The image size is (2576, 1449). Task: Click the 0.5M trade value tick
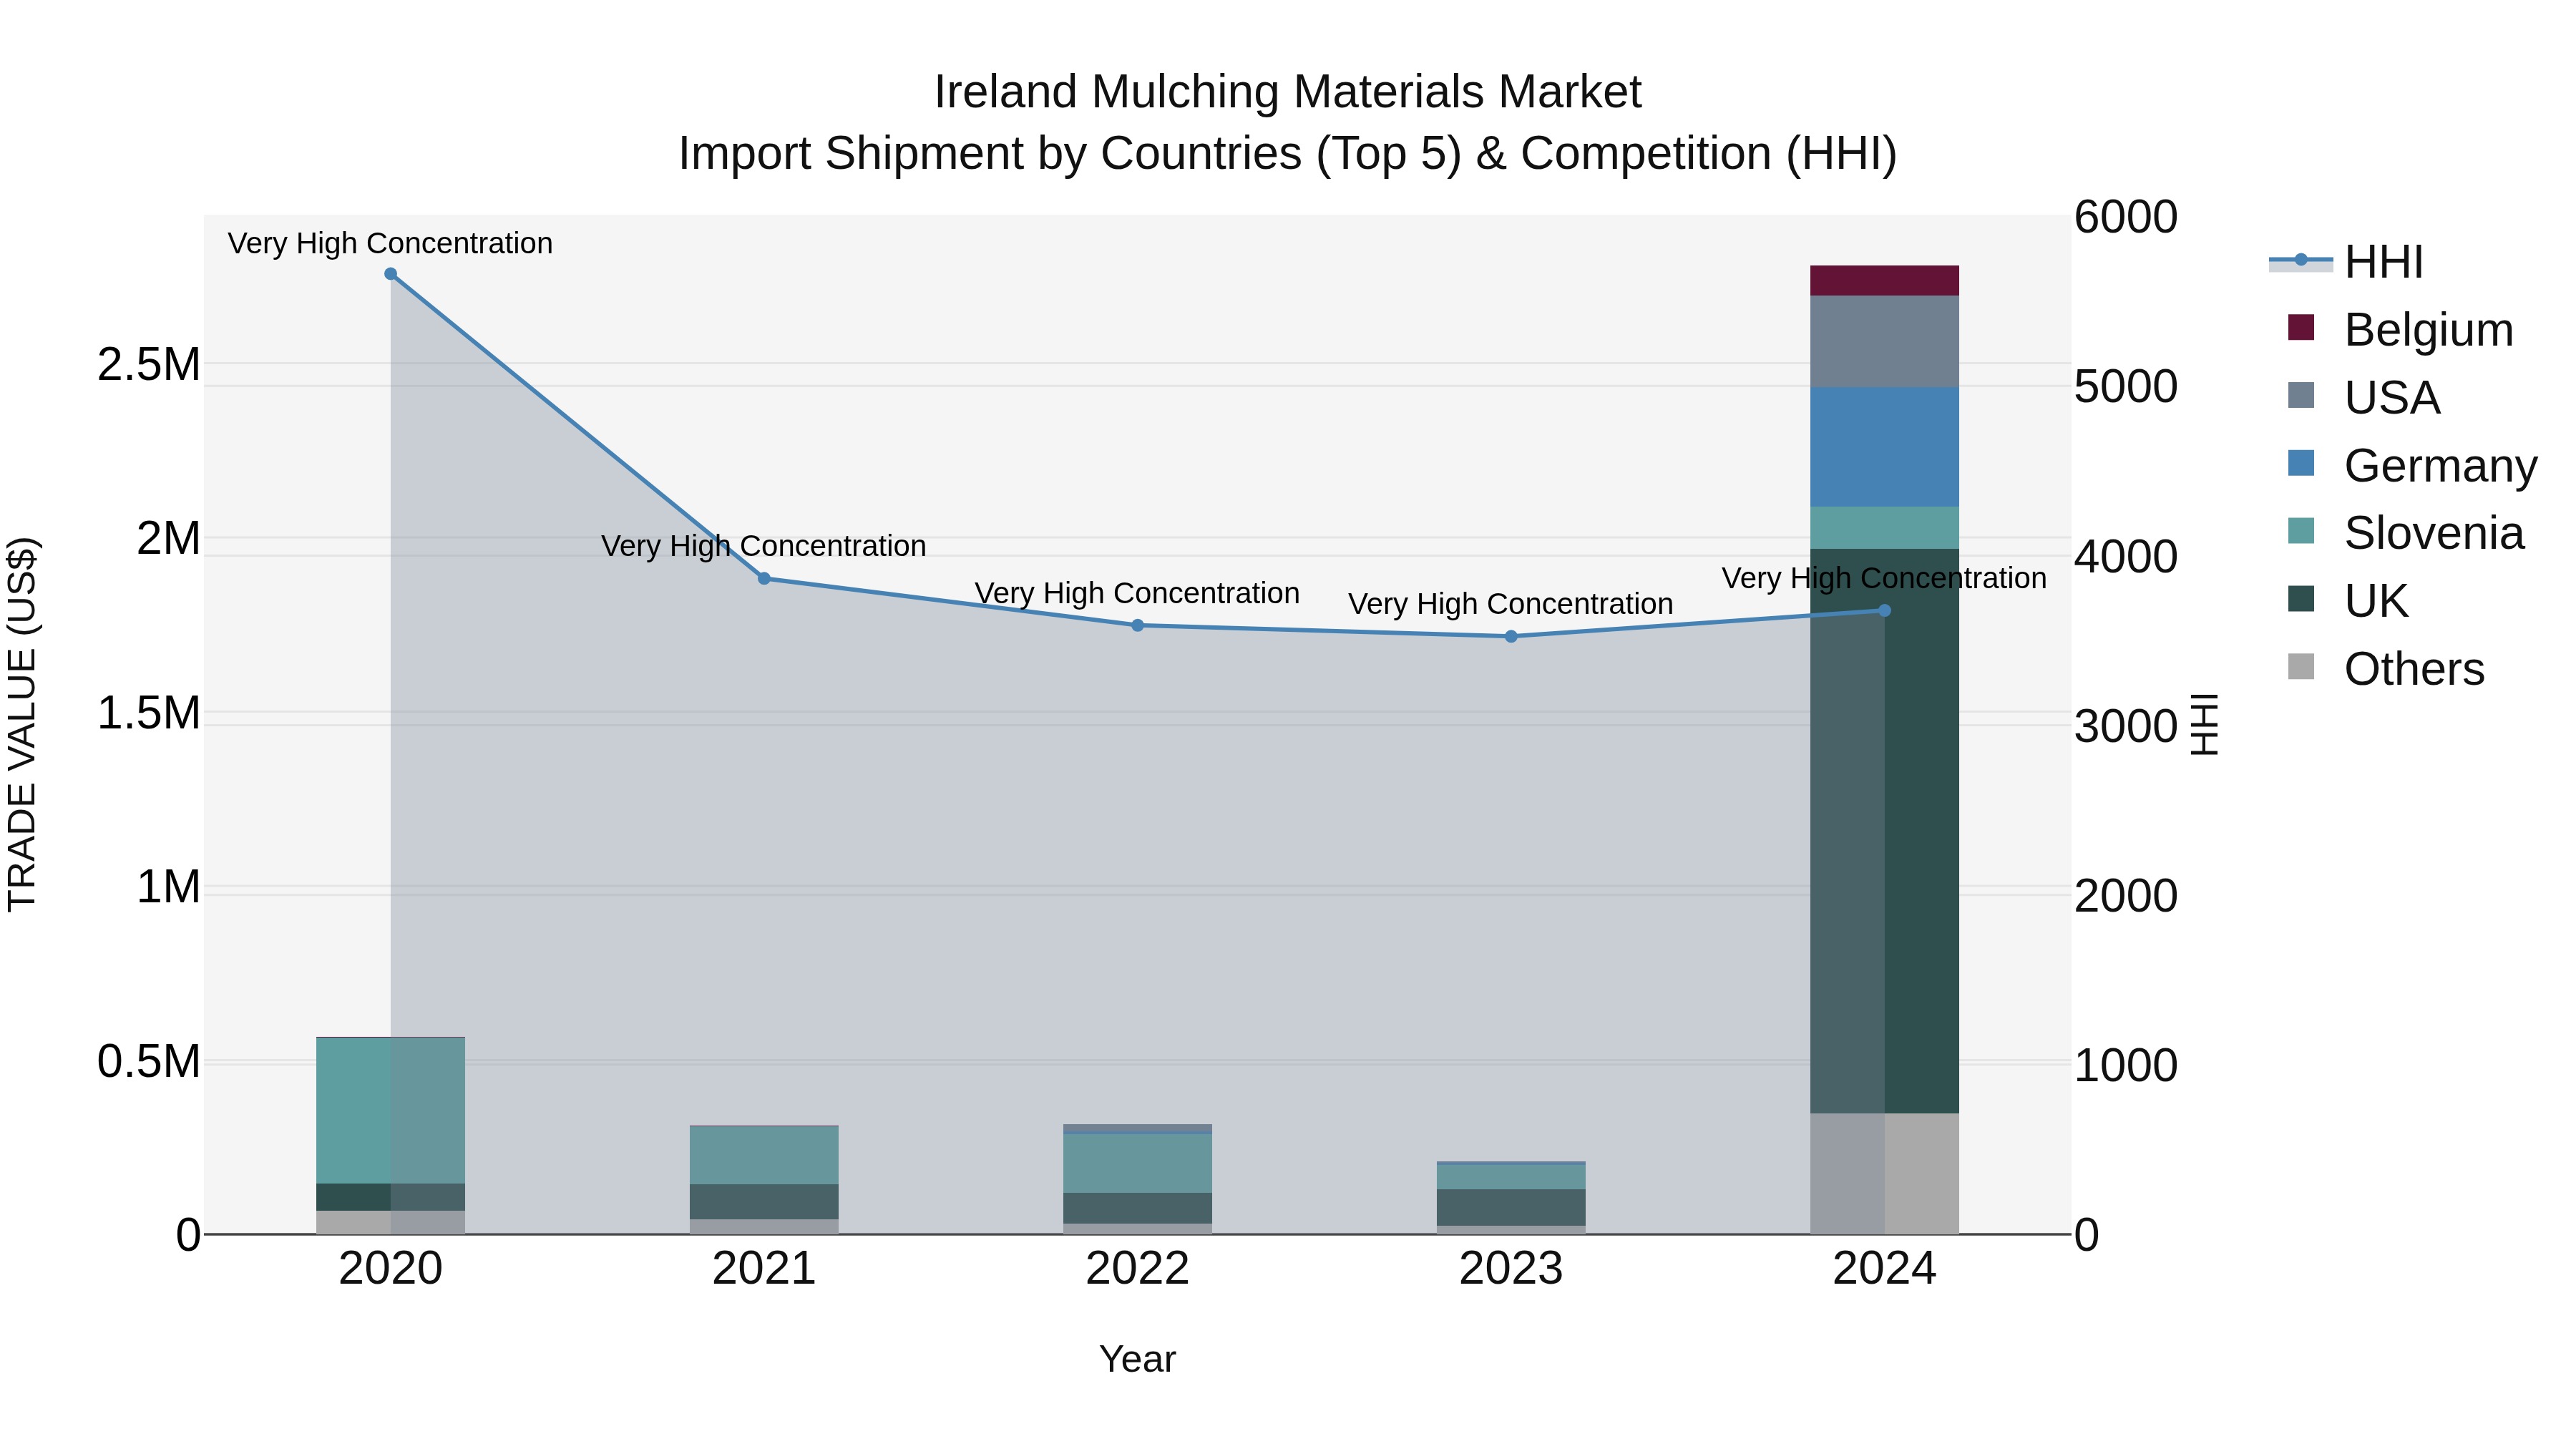coord(149,1062)
